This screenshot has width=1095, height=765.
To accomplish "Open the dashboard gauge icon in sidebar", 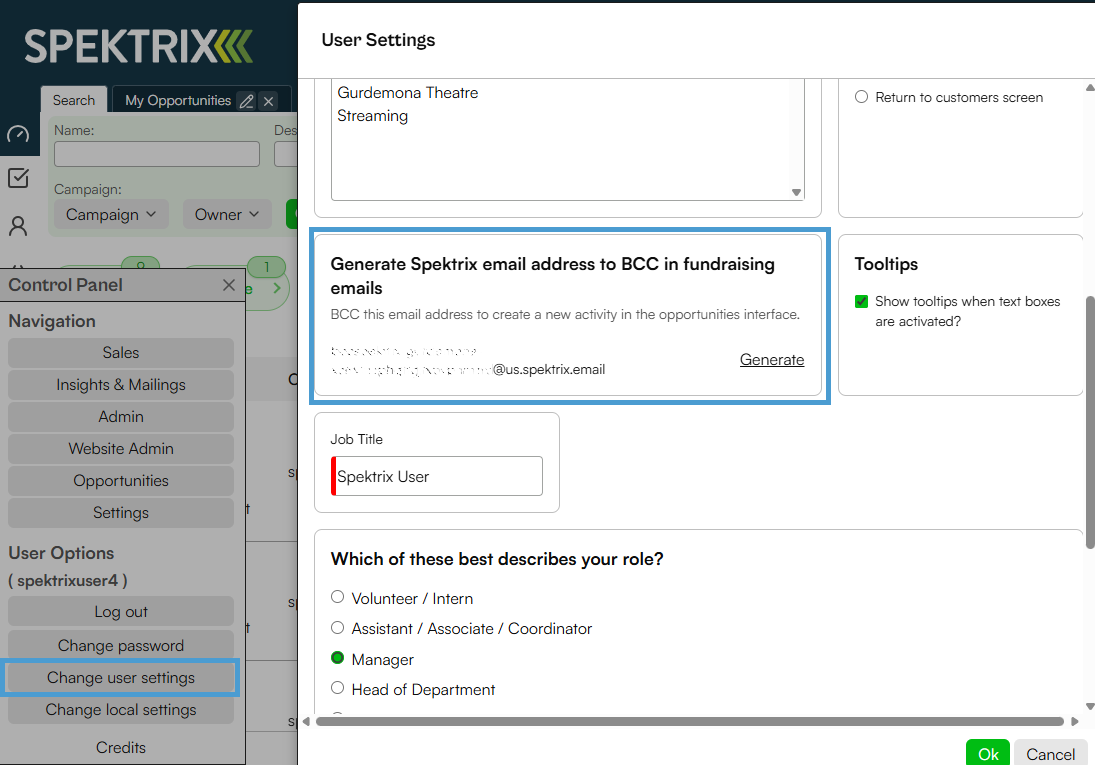I will [x=18, y=134].
